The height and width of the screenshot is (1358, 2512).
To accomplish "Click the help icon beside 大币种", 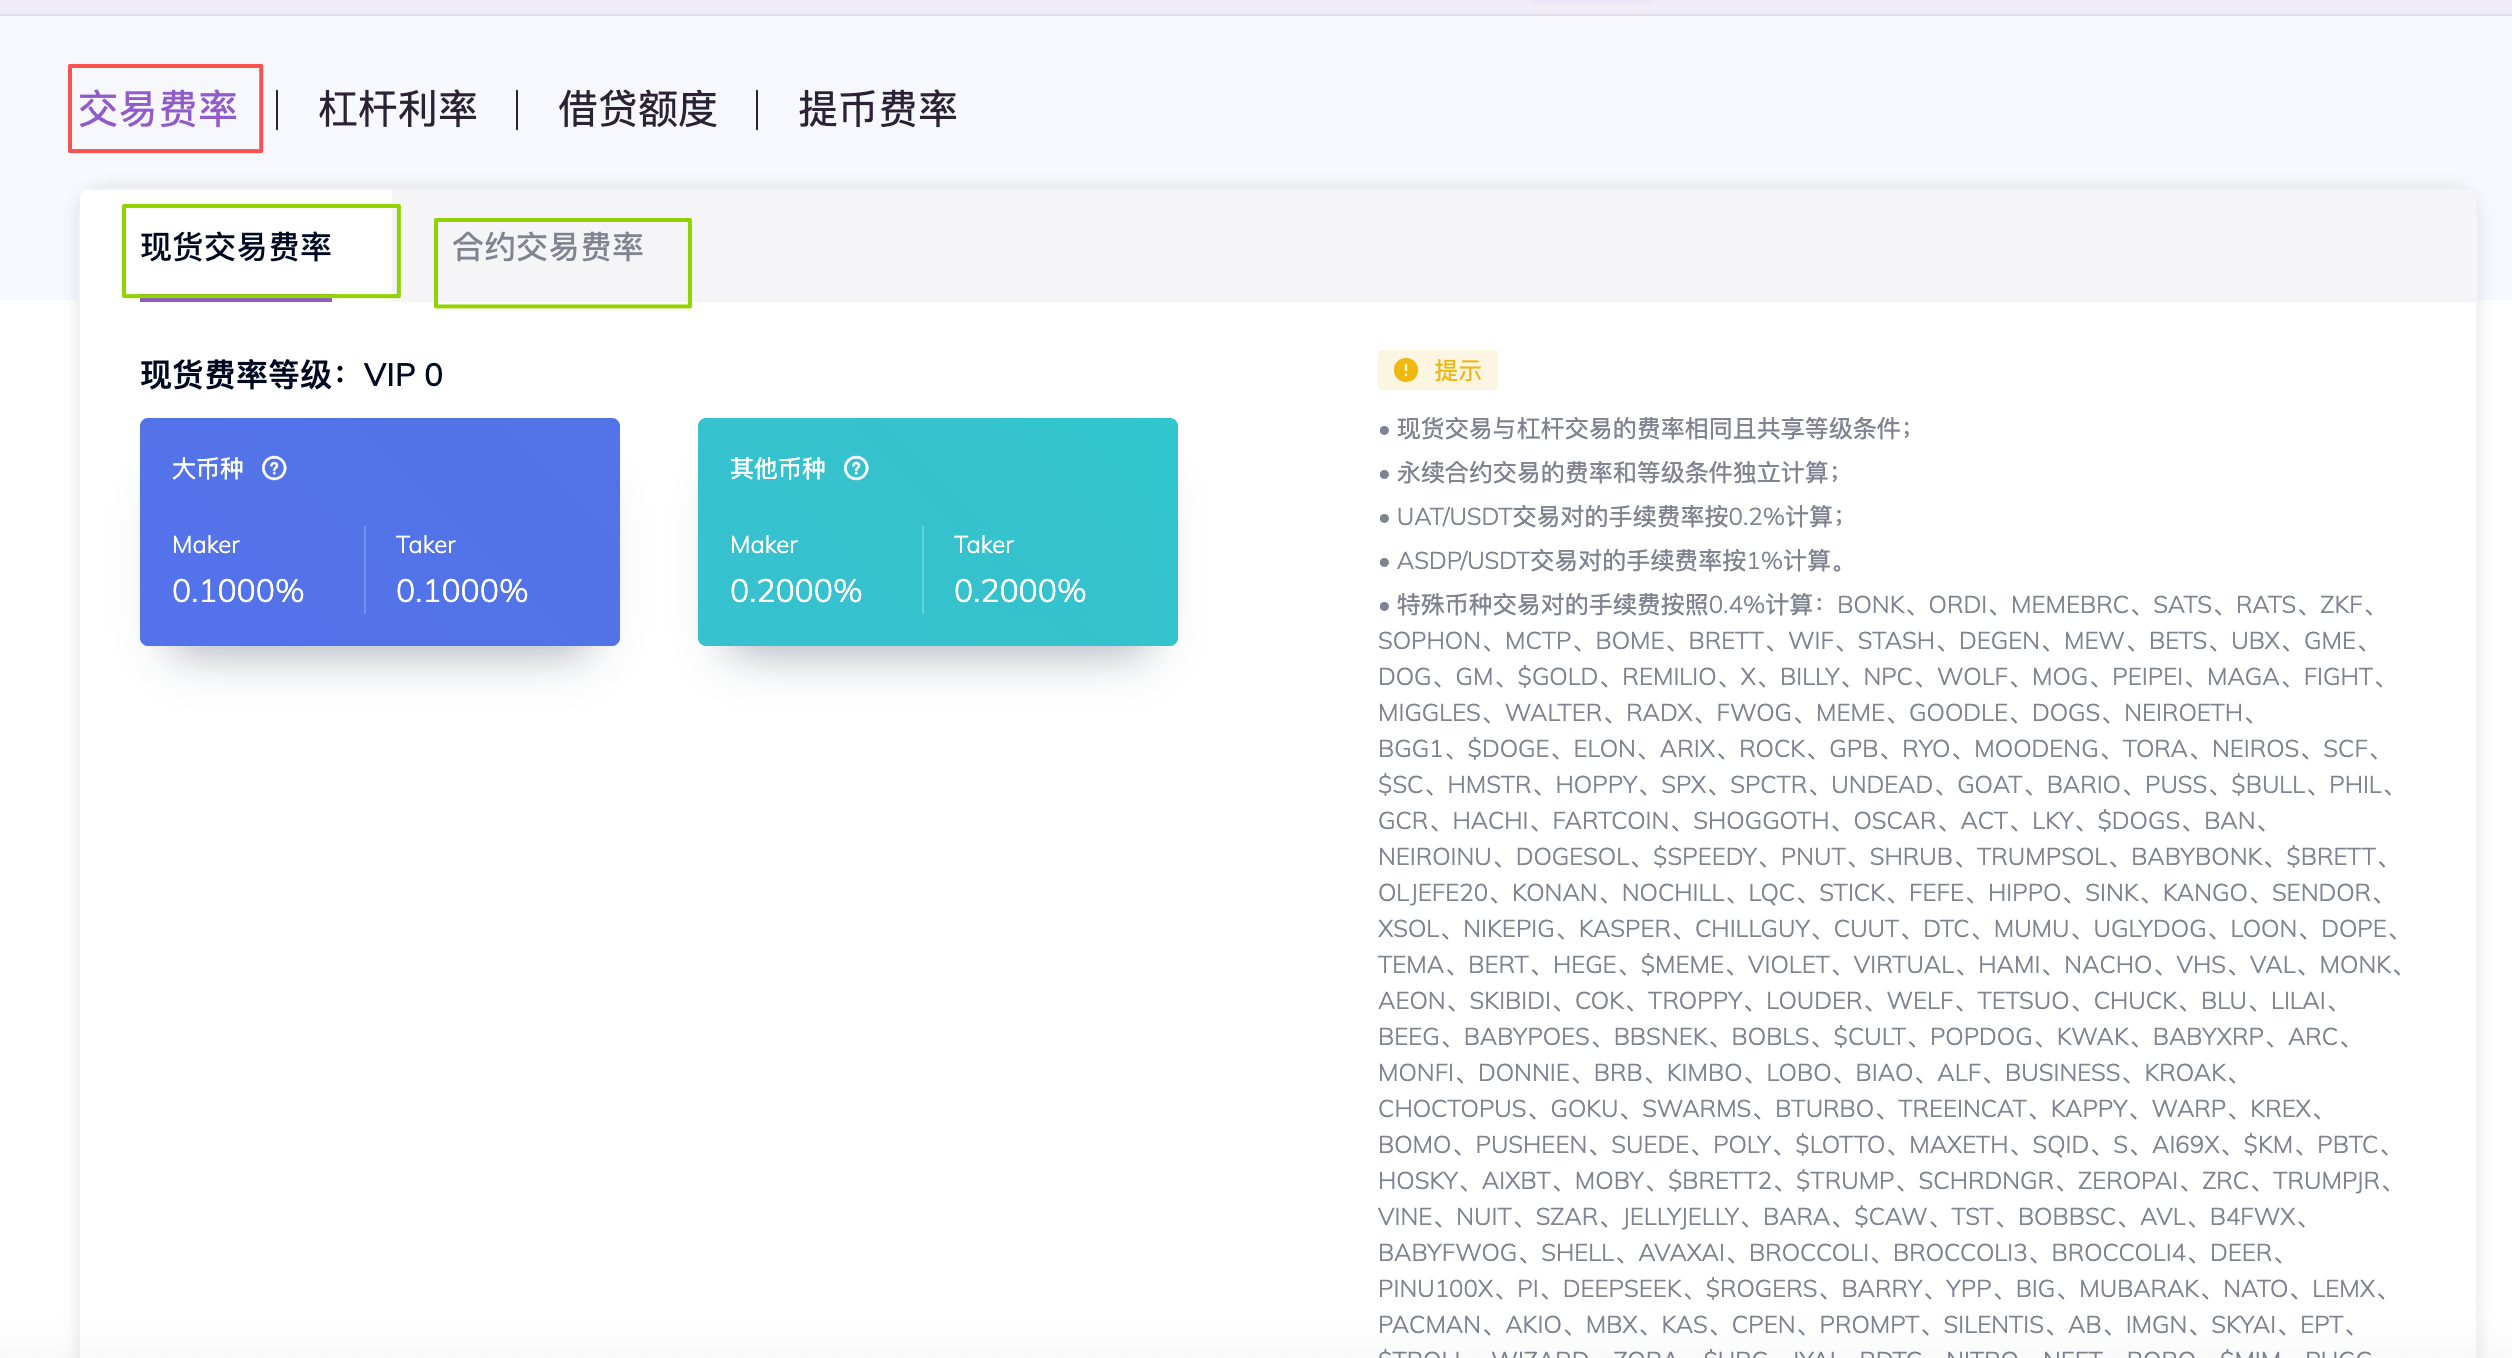I will click(x=274, y=468).
